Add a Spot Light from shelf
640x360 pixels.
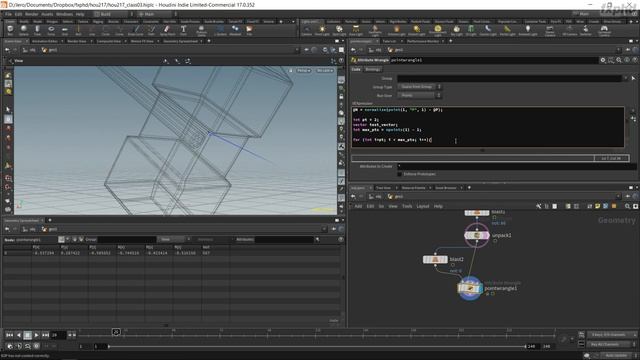tap(339, 30)
